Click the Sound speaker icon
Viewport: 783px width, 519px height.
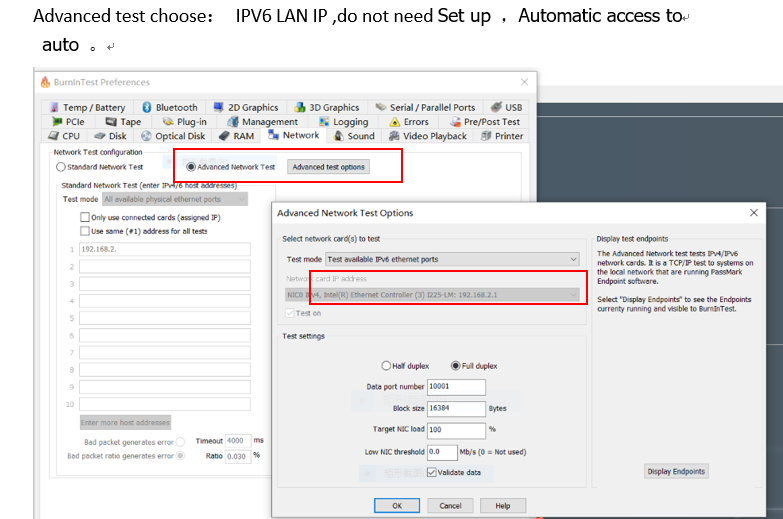(339, 136)
